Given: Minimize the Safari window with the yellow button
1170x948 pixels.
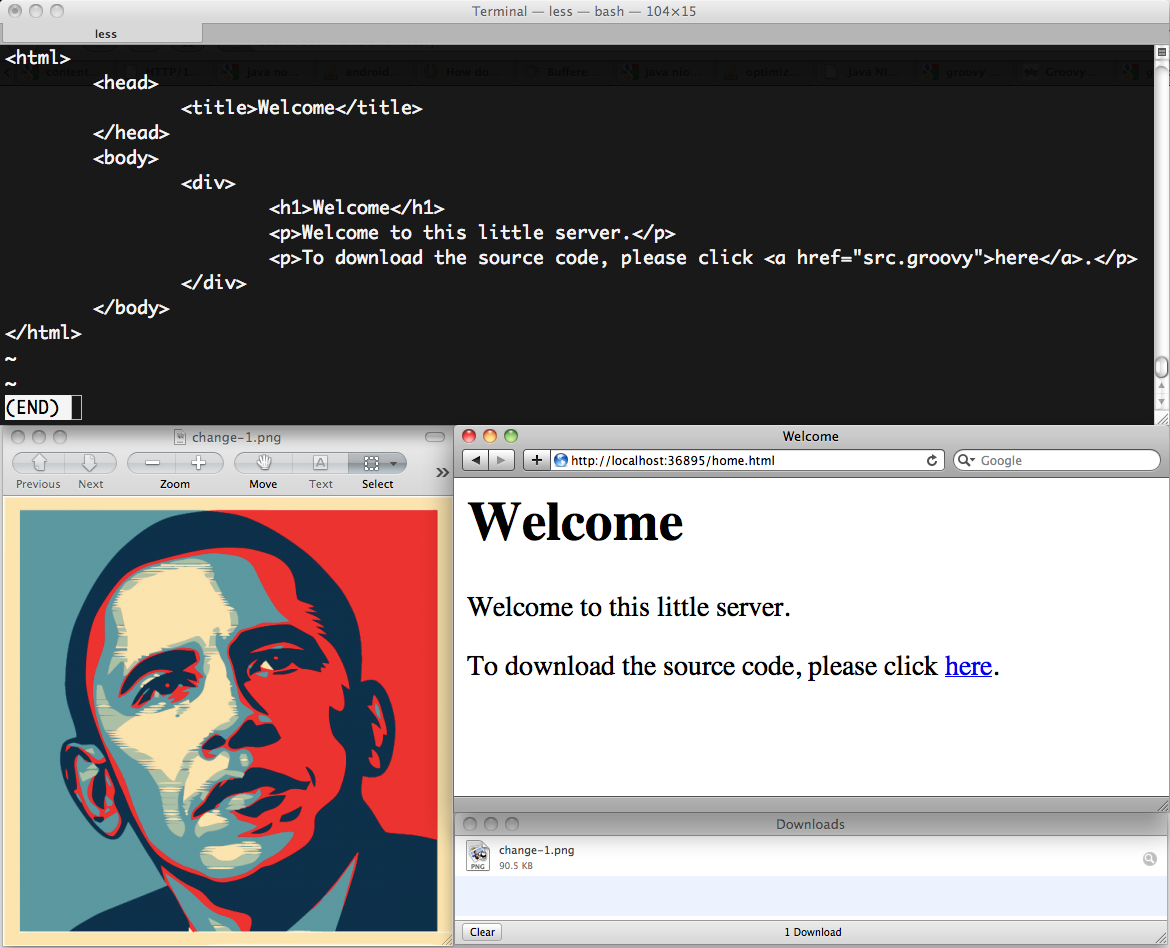Looking at the screenshot, I should pos(490,436).
